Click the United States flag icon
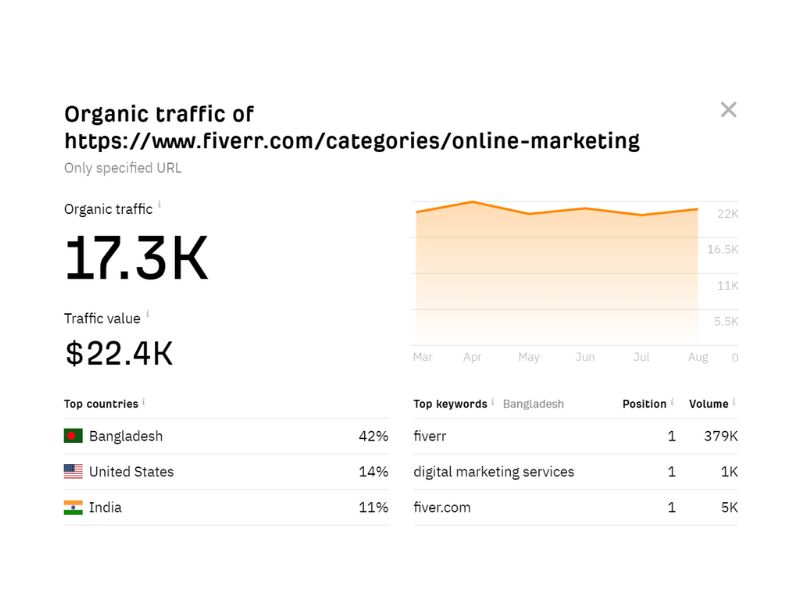The image size is (800, 600). coord(73,471)
